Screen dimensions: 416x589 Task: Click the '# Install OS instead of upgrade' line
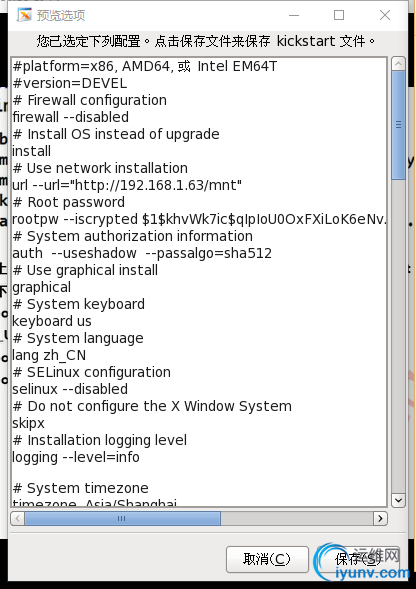click(x=116, y=134)
